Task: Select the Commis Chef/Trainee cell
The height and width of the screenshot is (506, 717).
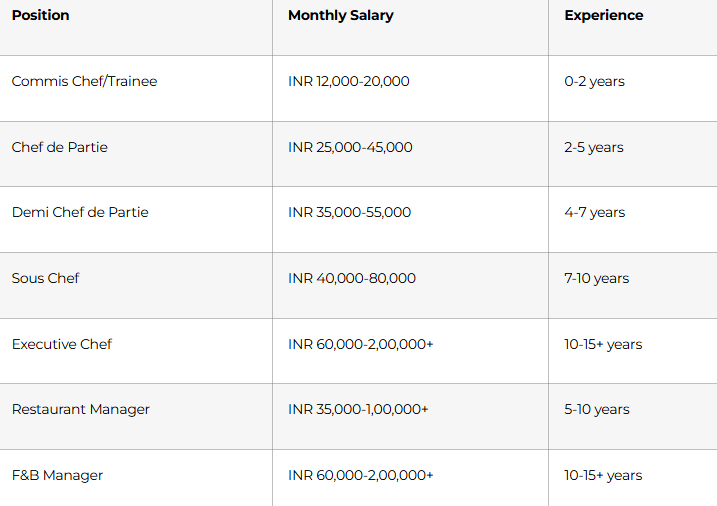Action: (84, 82)
